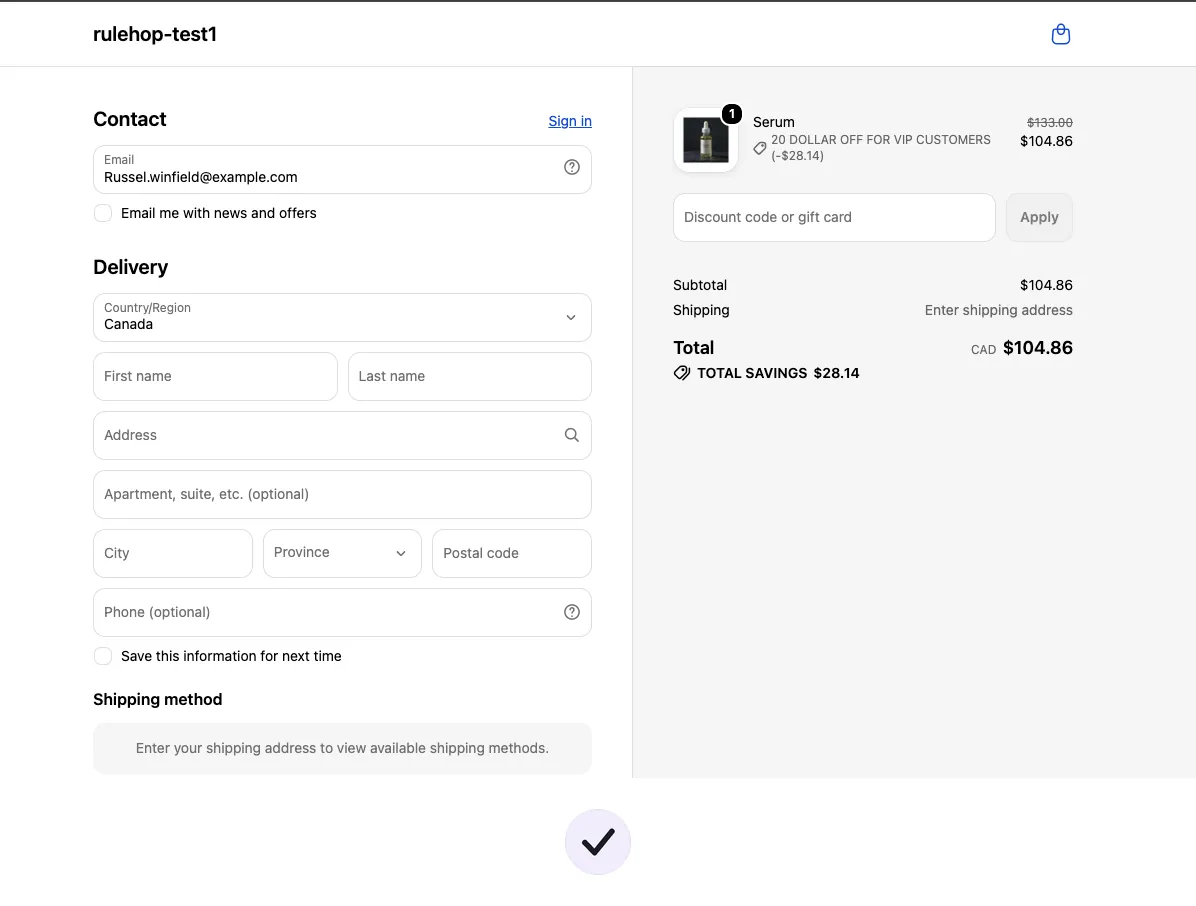Click the Total Savings tag icon

coord(682,373)
